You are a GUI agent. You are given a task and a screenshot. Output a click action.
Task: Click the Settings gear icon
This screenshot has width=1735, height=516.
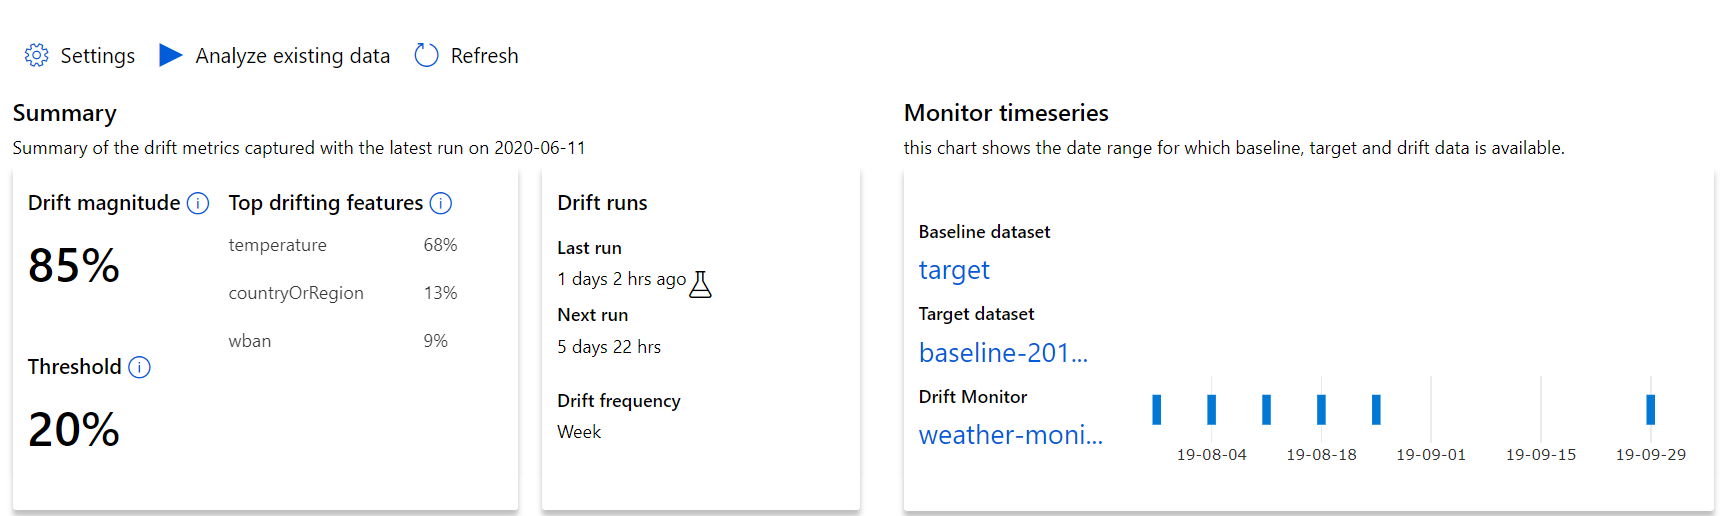(37, 55)
